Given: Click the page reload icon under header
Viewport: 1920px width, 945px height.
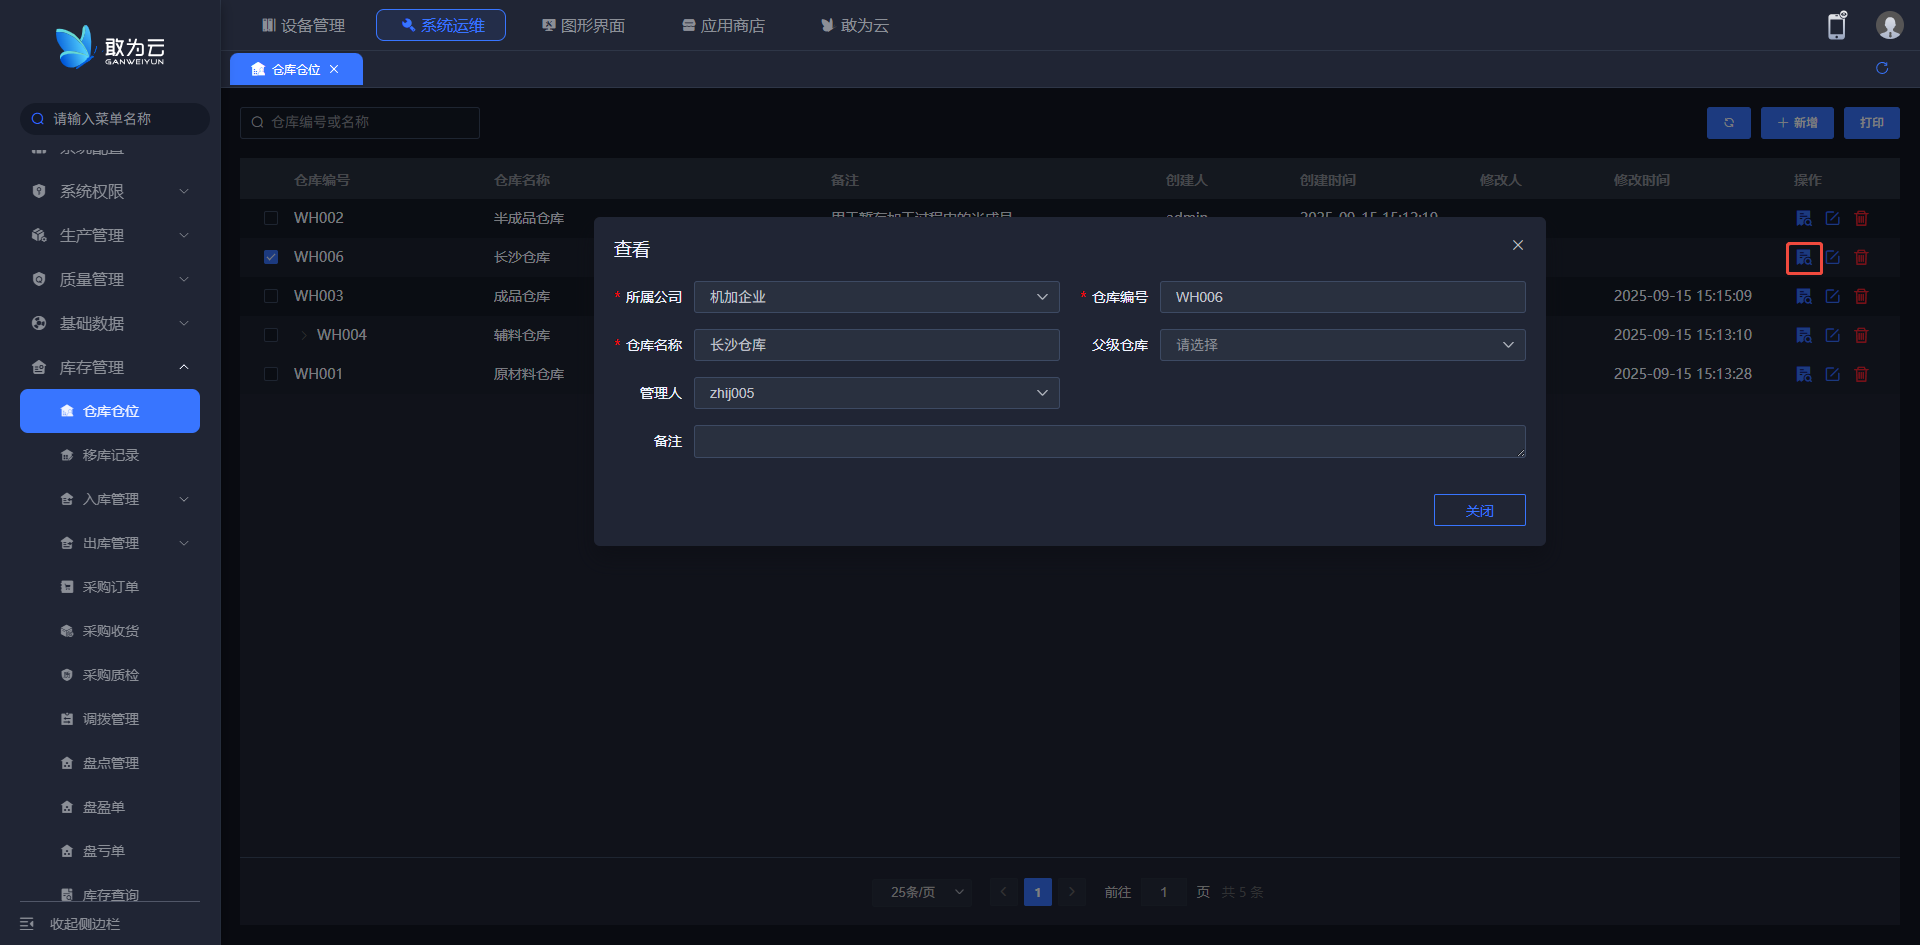Looking at the screenshot, I should 1882,68.
